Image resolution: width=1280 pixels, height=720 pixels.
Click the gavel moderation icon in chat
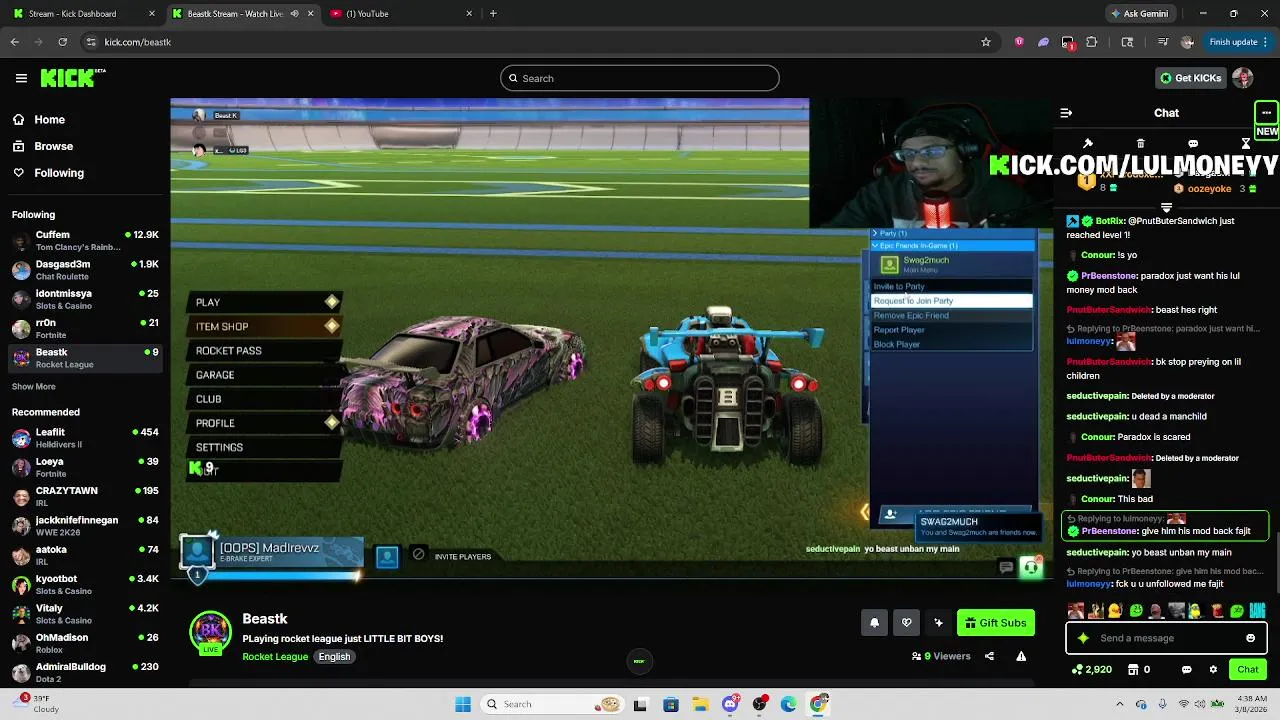pyautogui.click(x=1088, y=143)
